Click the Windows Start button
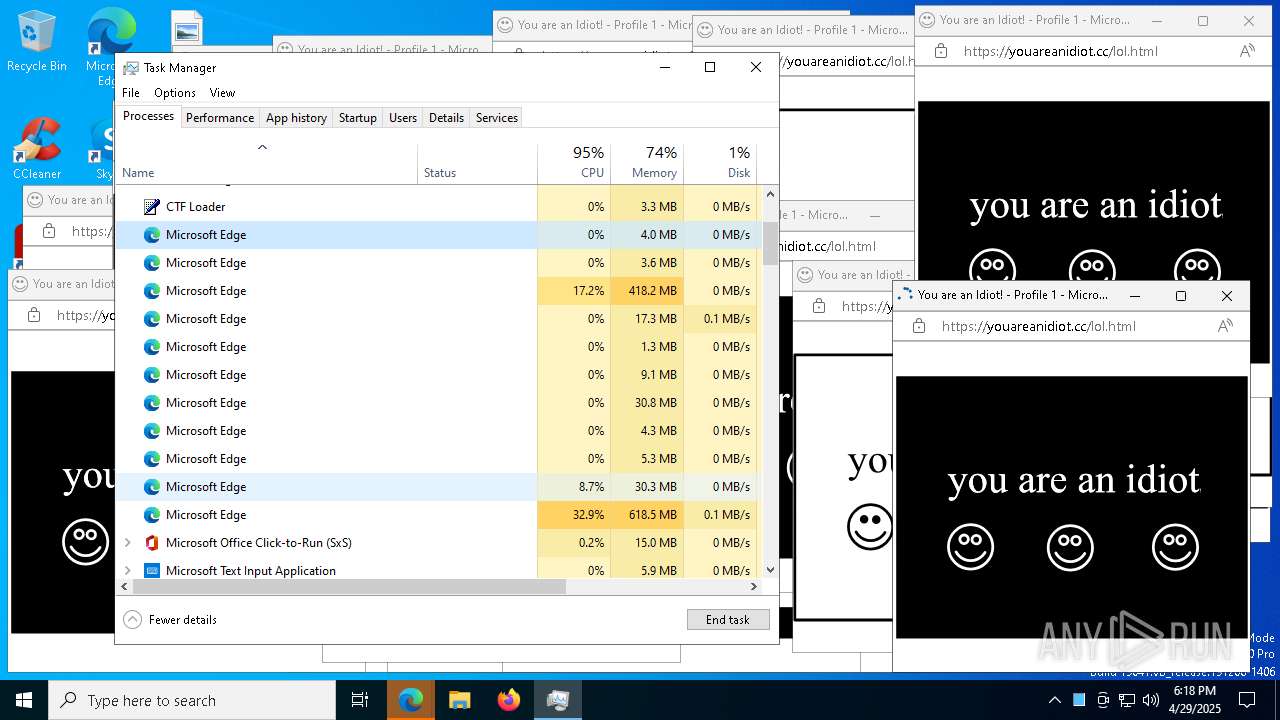Image resolution: width=1280 pixels, height=720 pixels. pos(24,700)
